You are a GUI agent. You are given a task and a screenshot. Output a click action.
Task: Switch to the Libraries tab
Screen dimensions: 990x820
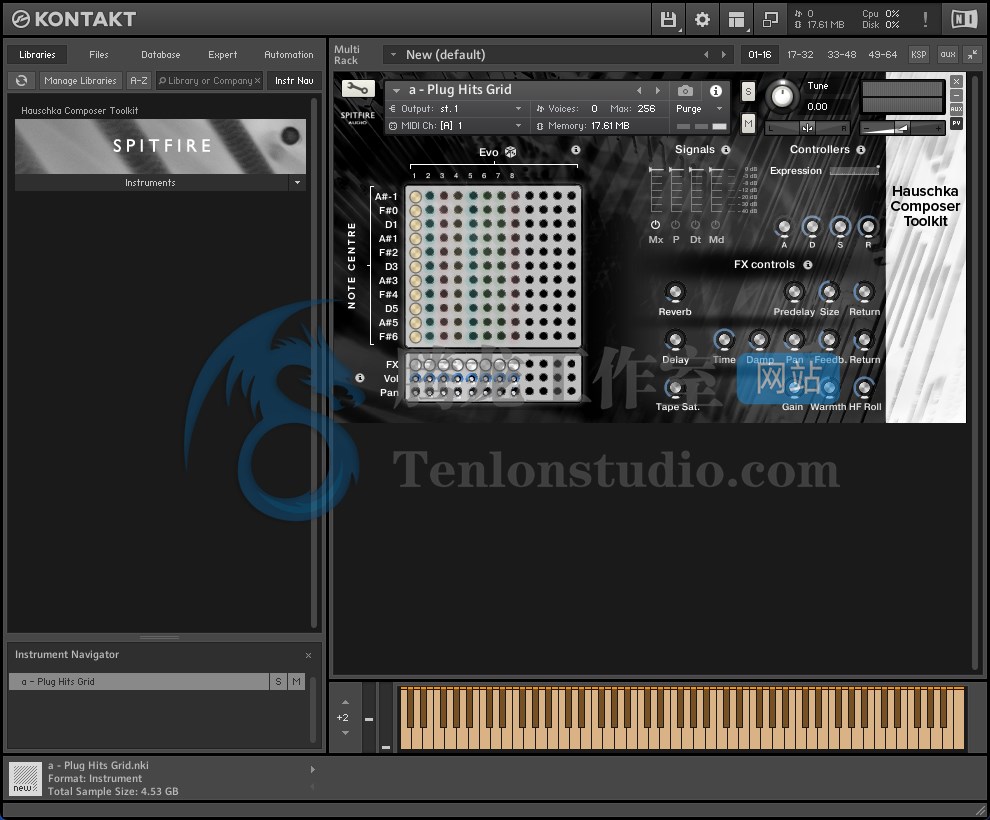[37, 55]
